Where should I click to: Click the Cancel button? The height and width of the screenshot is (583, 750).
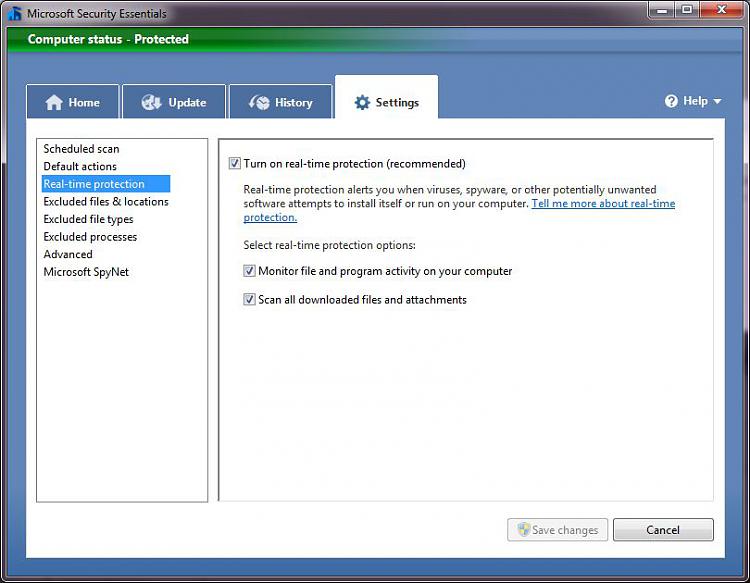point(663,529)
